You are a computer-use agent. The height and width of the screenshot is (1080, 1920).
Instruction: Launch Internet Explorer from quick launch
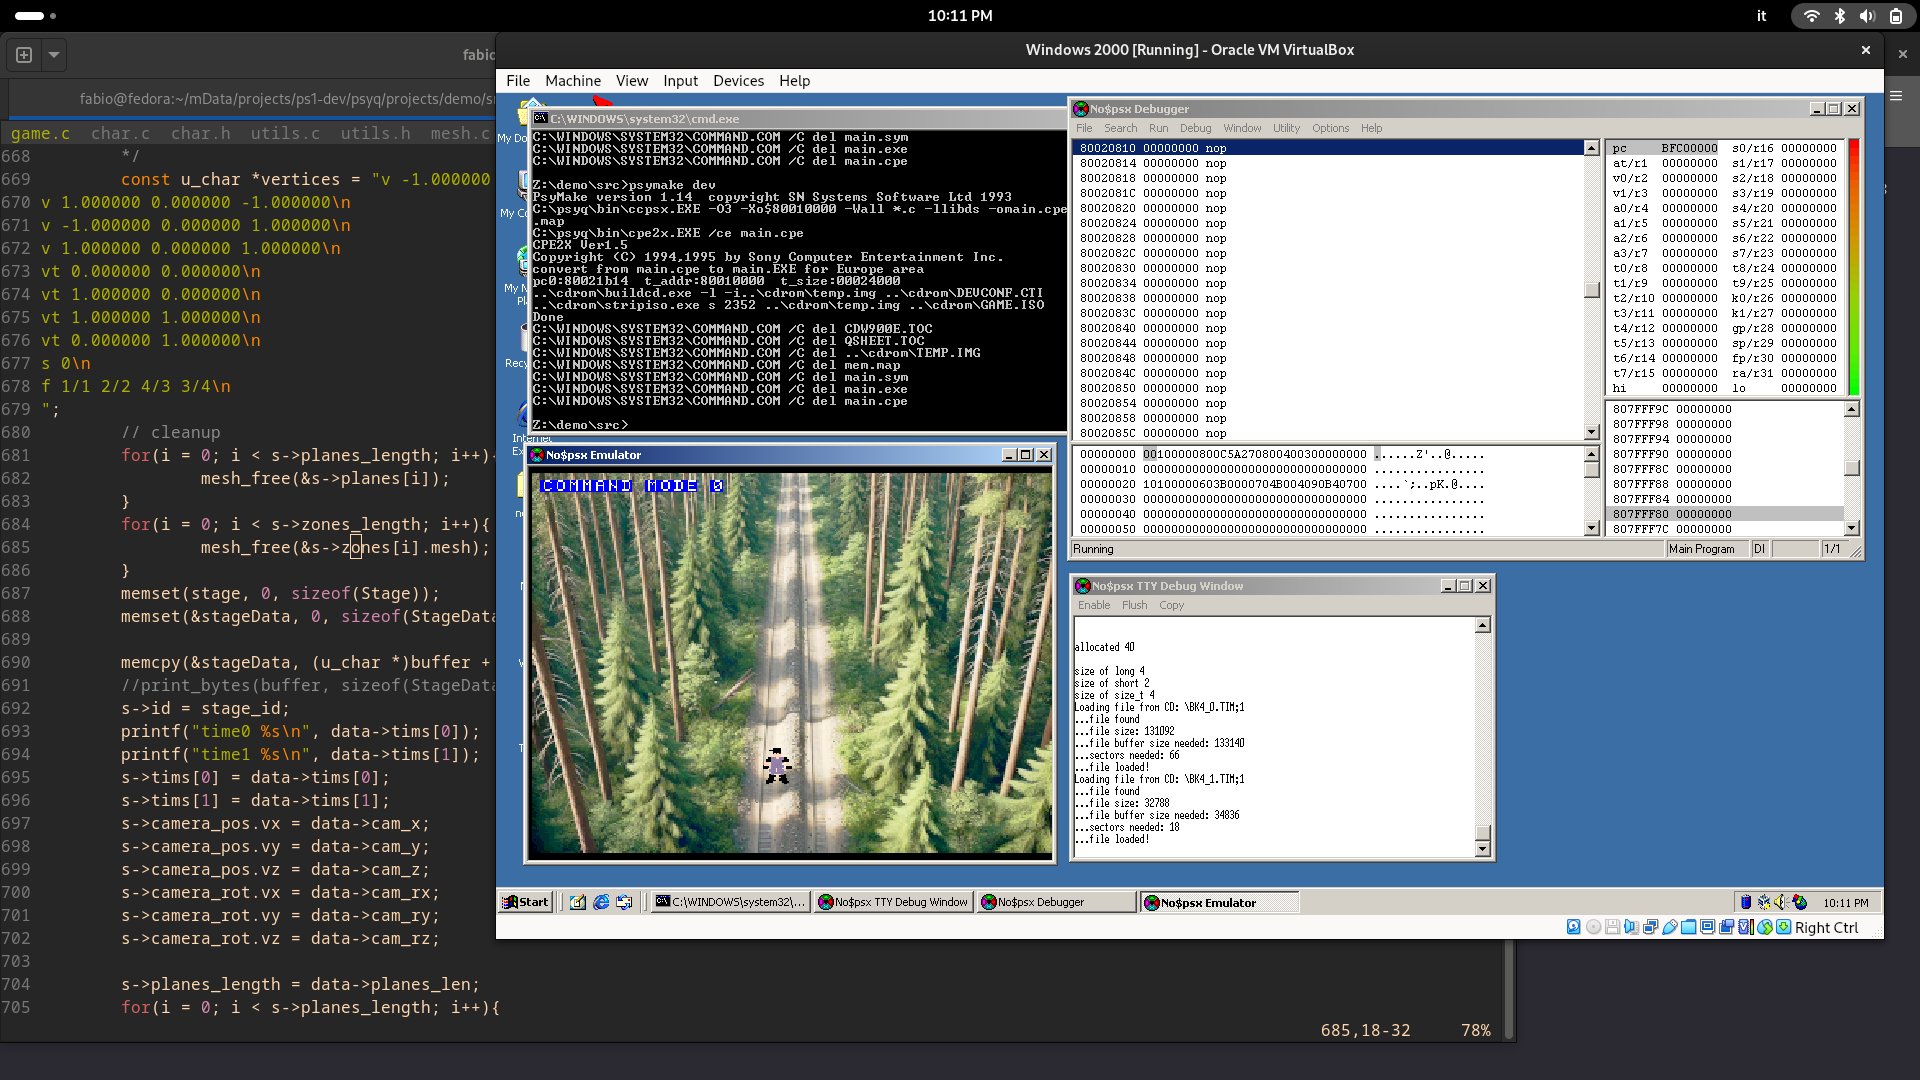[x=601, y=902]
